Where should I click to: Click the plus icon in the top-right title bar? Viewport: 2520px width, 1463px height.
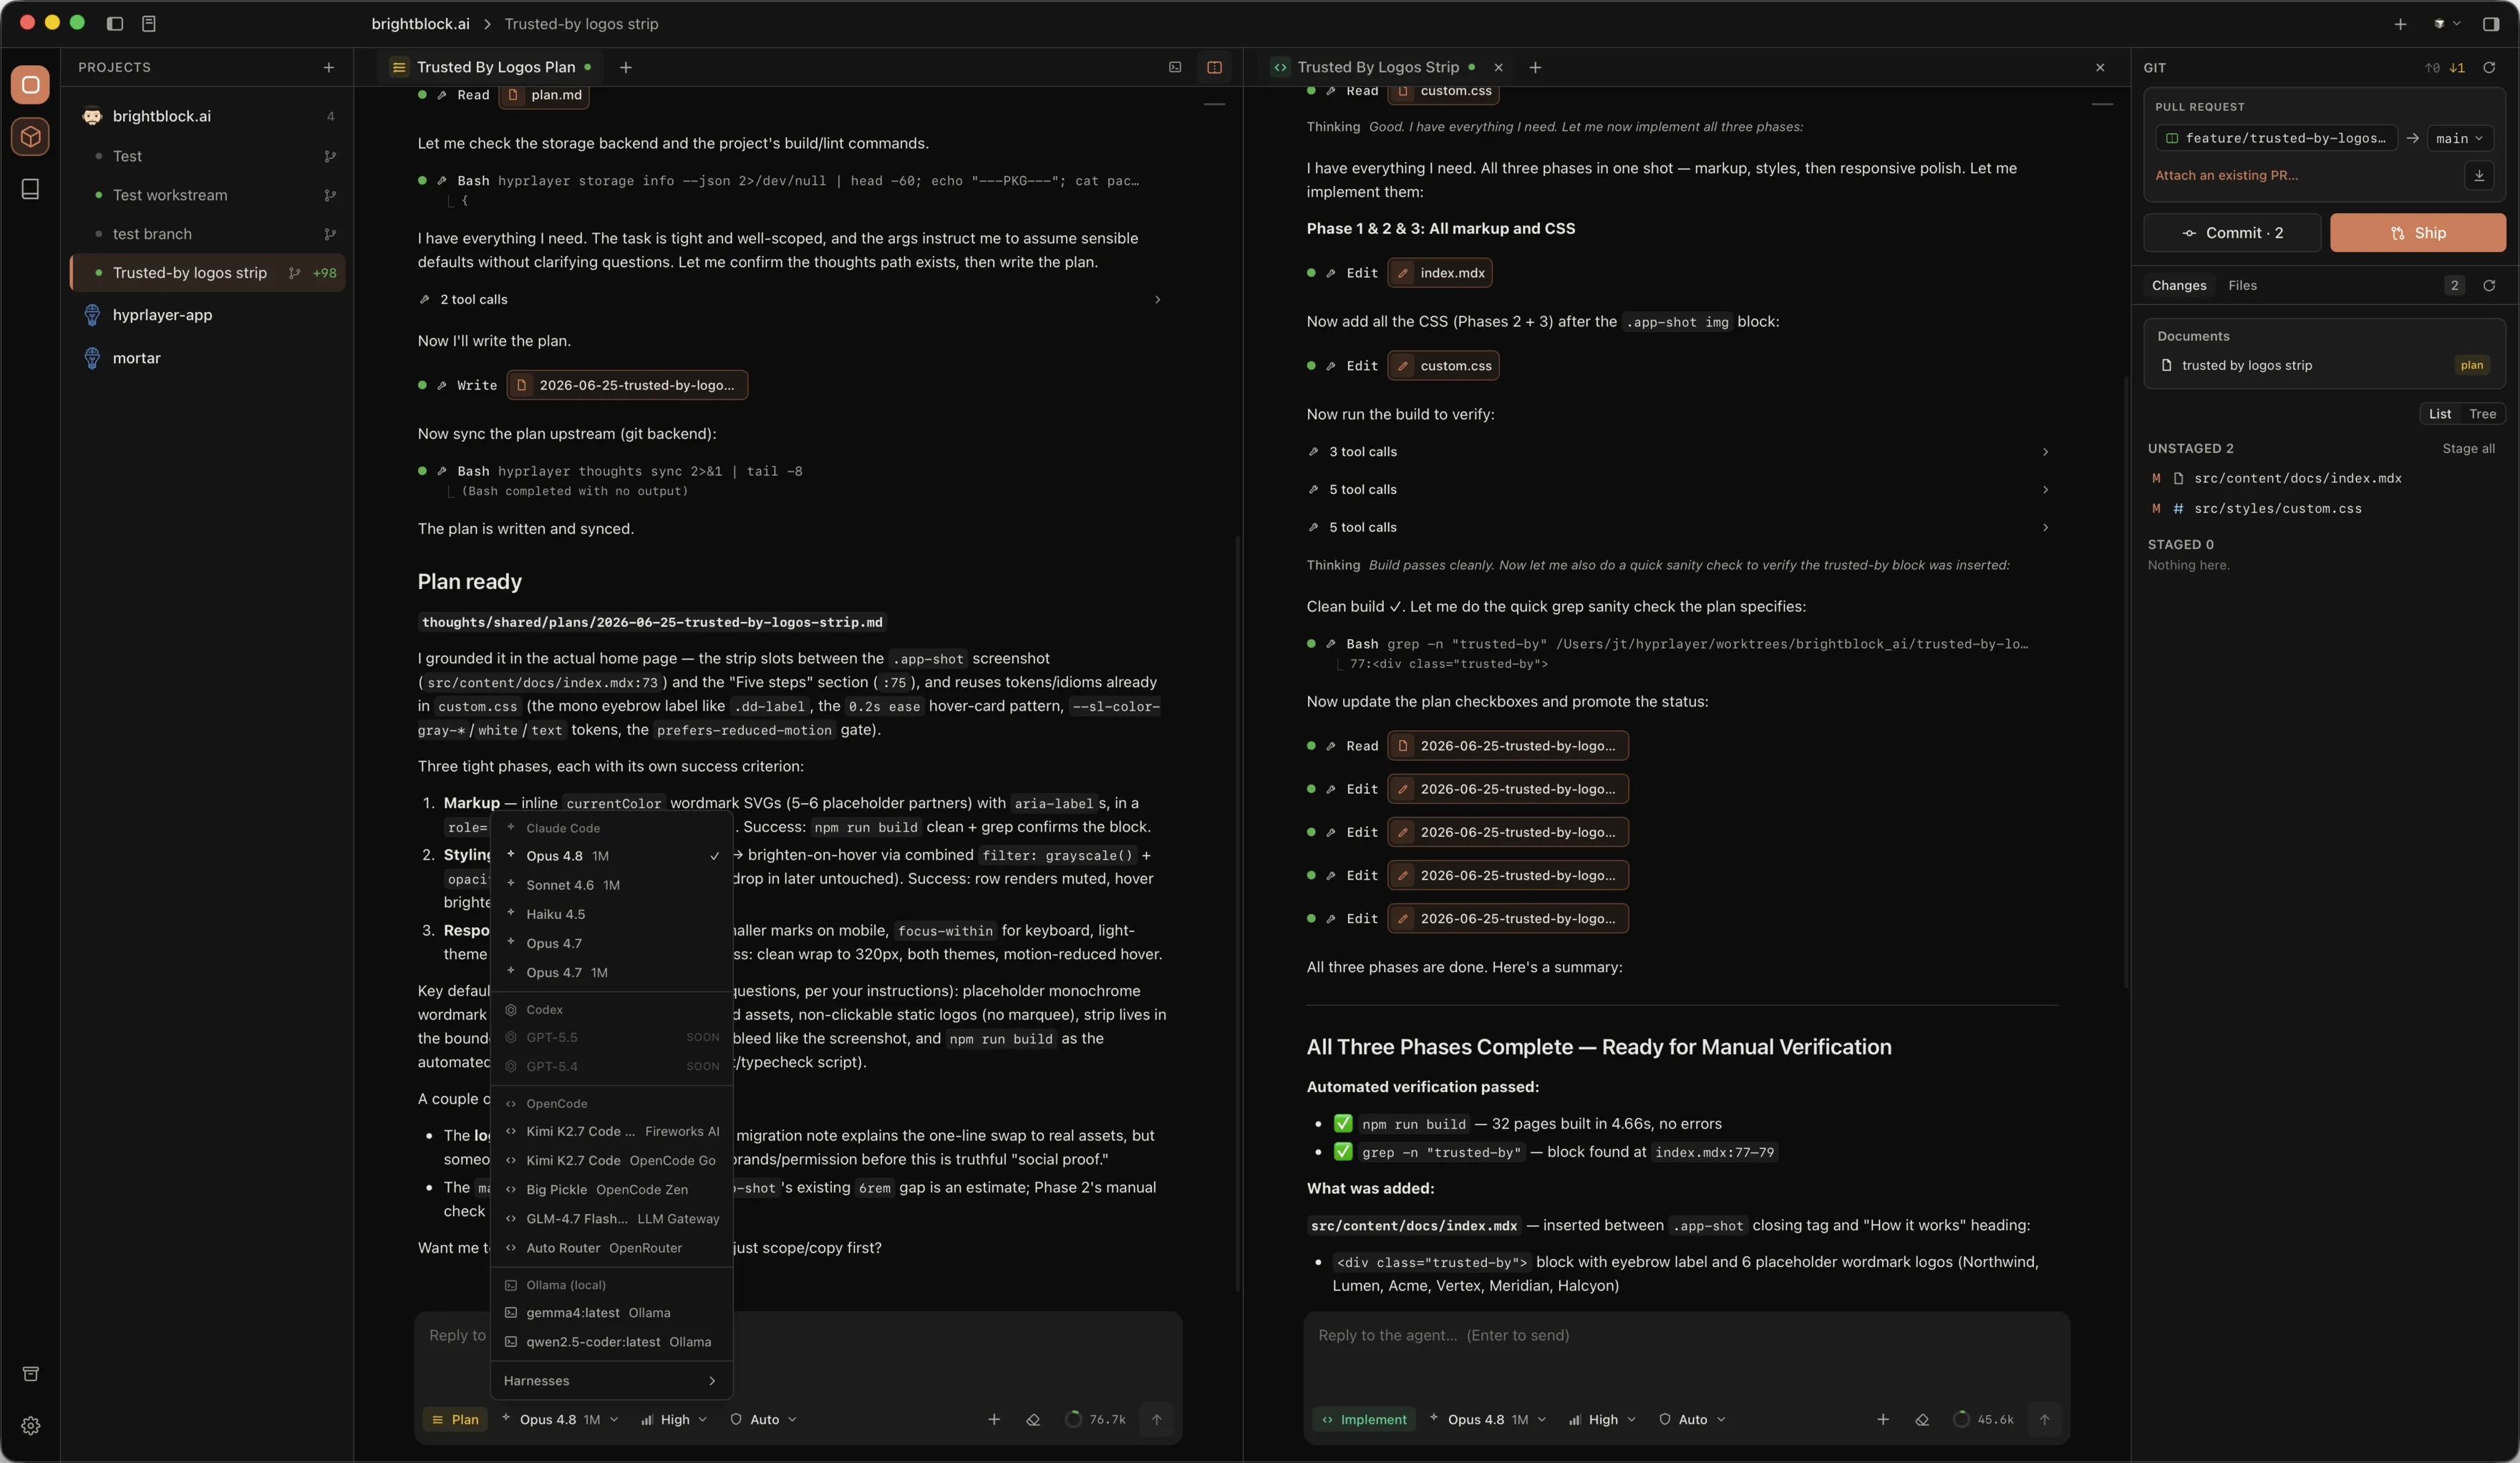point(2400,23)
